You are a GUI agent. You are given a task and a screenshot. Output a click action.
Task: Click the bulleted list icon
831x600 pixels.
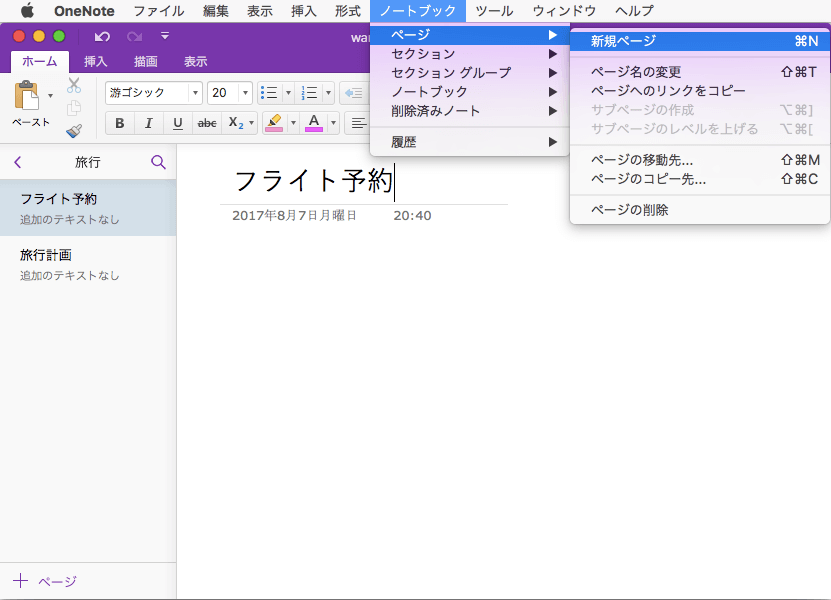point(268,93)
